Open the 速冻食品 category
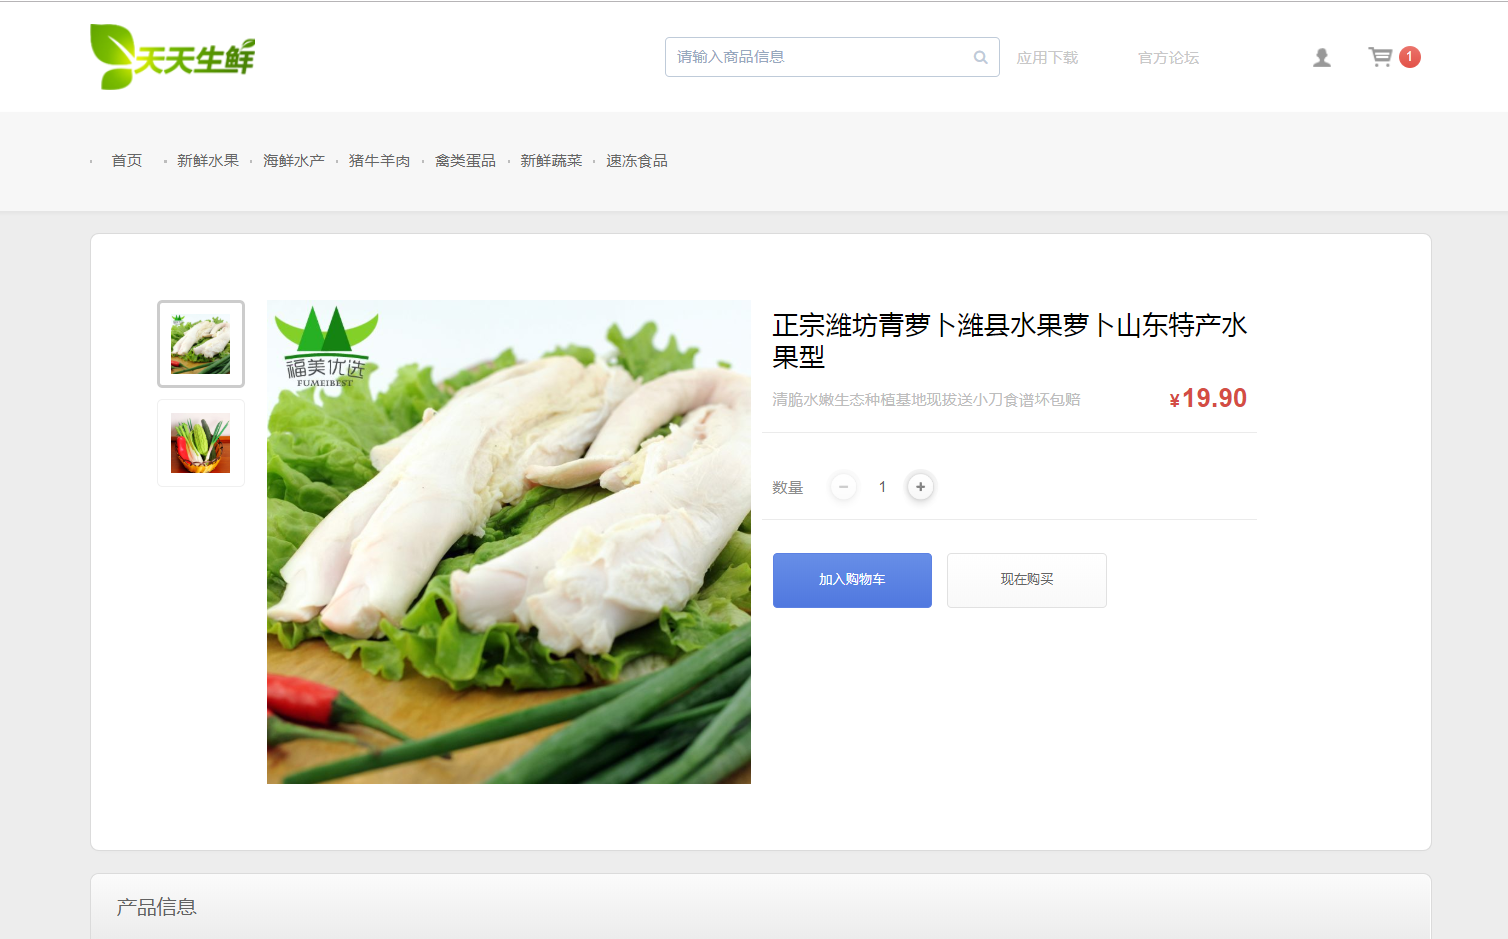 [x=637, y=161]
